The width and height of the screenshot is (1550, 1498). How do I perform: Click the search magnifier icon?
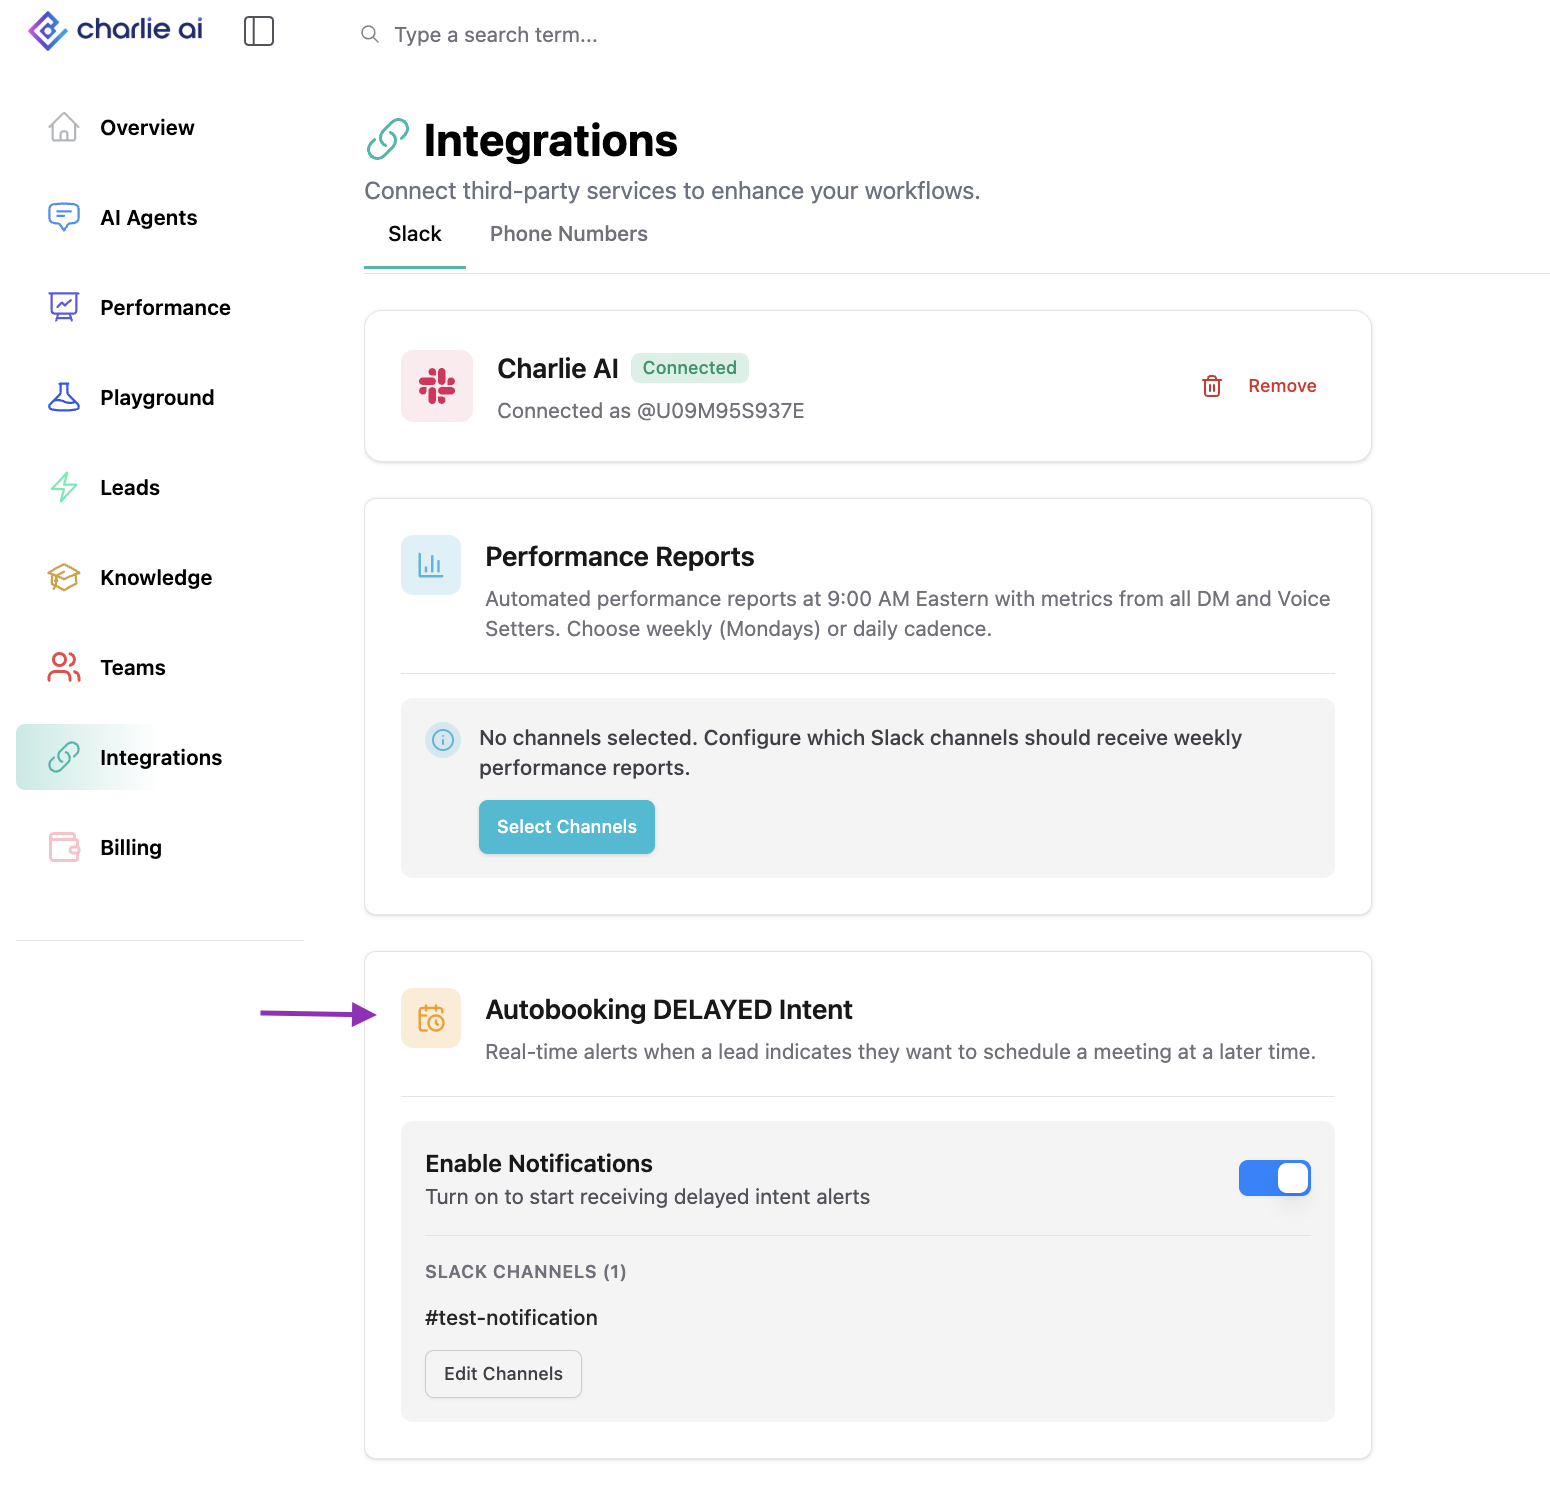[370, 34]
